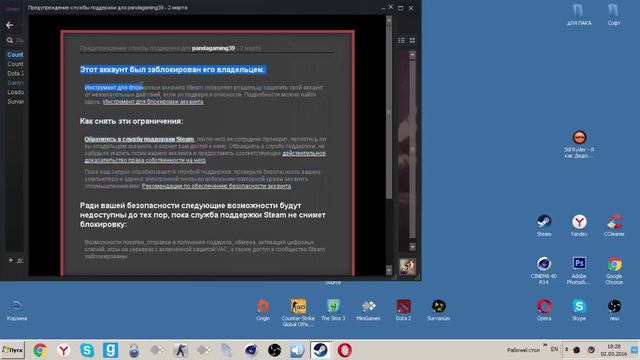Open the 'для ПАКА' desktop folder

click(579, 15)
